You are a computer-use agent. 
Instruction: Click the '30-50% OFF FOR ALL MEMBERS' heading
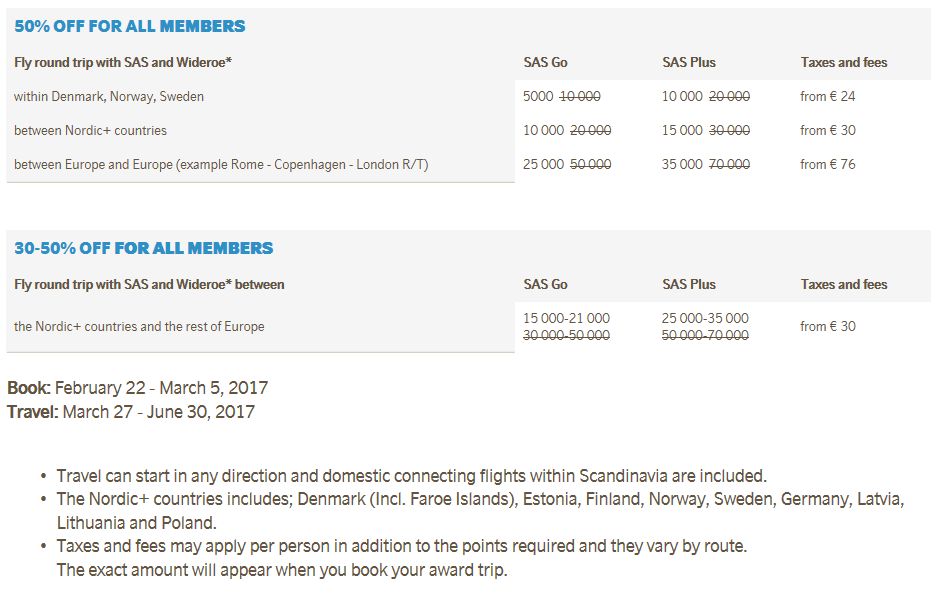(x=143, y=248)
